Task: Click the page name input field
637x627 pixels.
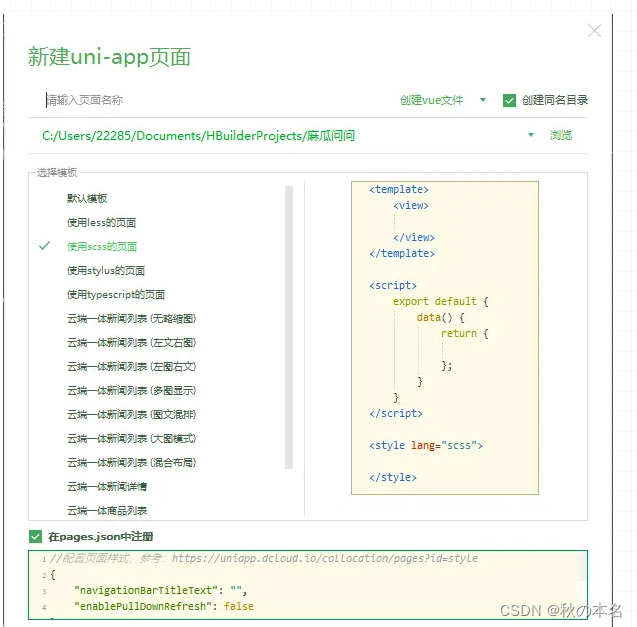Action: coord(211,100)
